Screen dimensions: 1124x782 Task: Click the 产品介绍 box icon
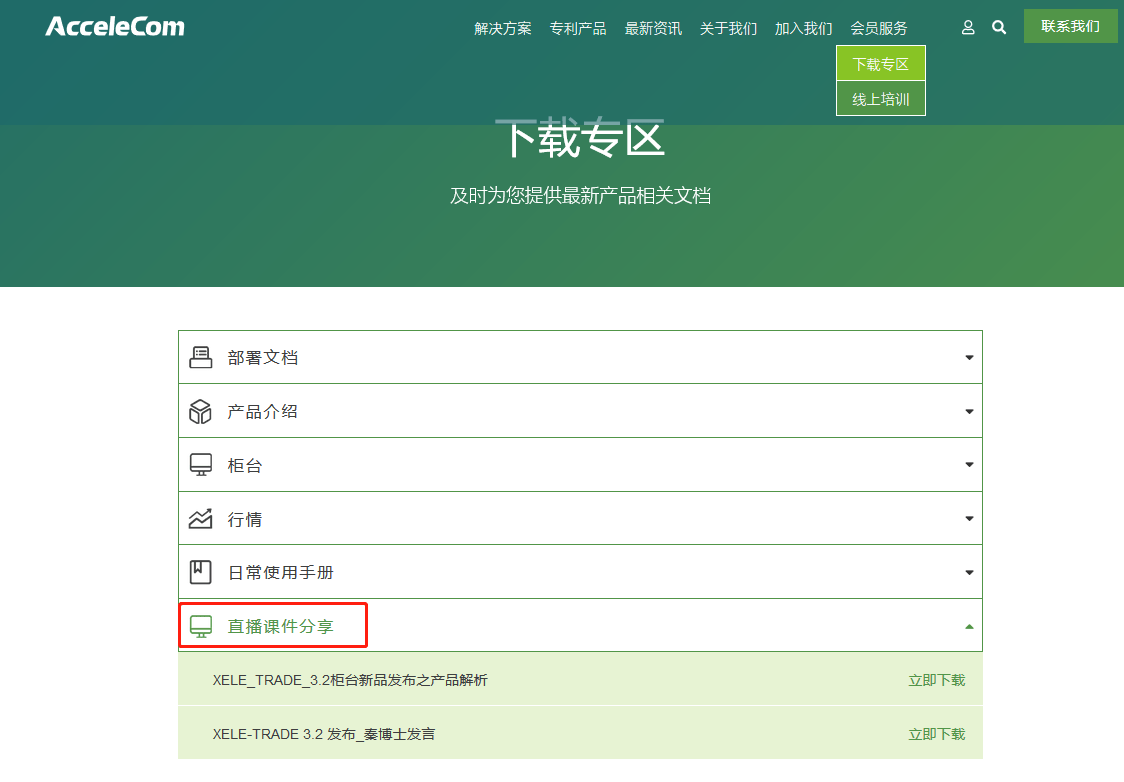pos(201,411)
